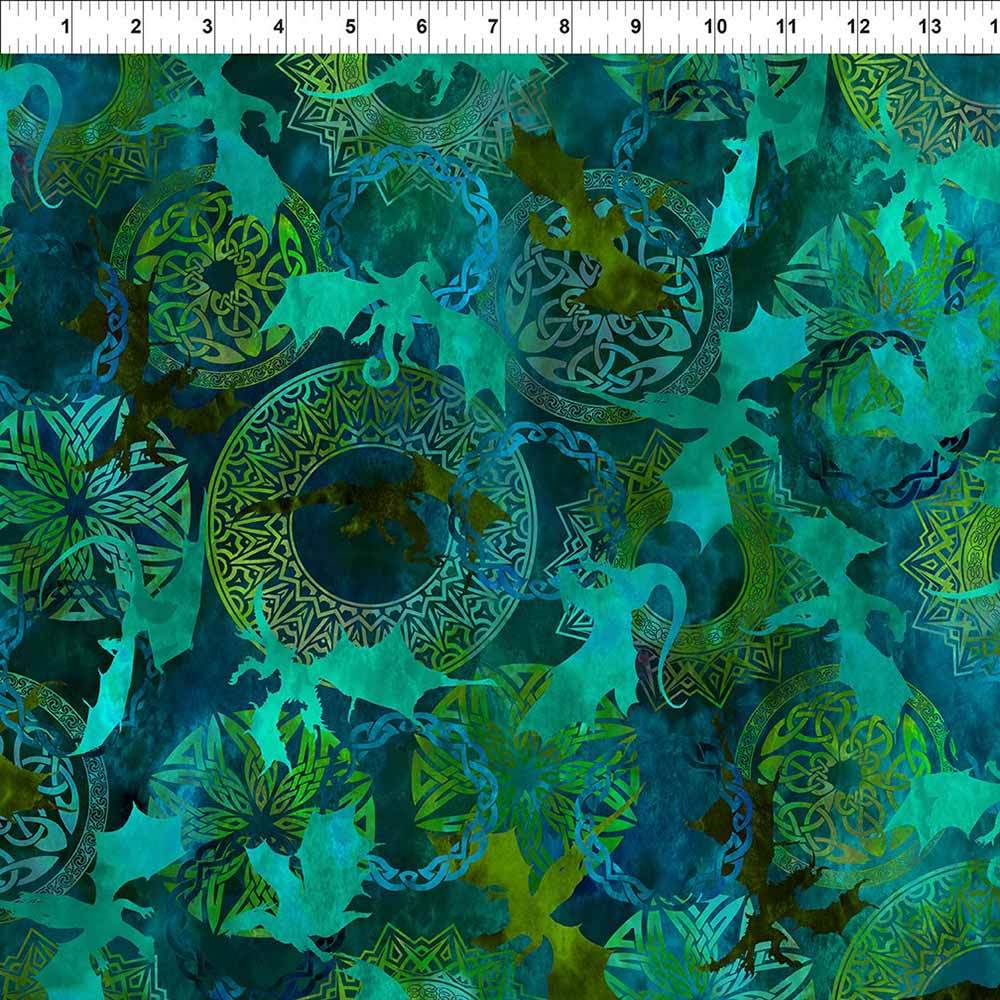The height and width of the screenshot is (1000, 1000).
Task: Select the ruler's 3 inch mark
Action: click(x=207, y=27)
